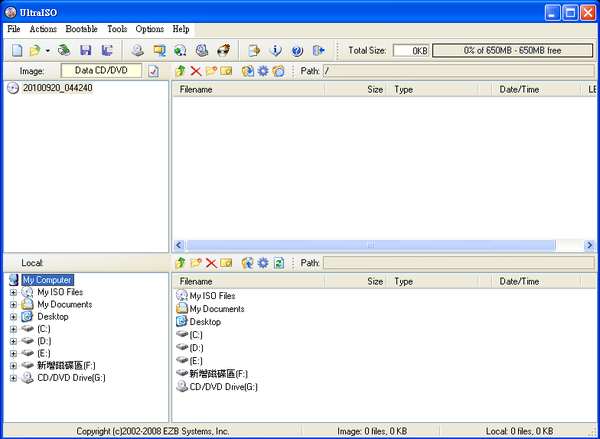Expand the 新增磁碟區(F:) tree node

pyautogui.click(x=13, y=366)
